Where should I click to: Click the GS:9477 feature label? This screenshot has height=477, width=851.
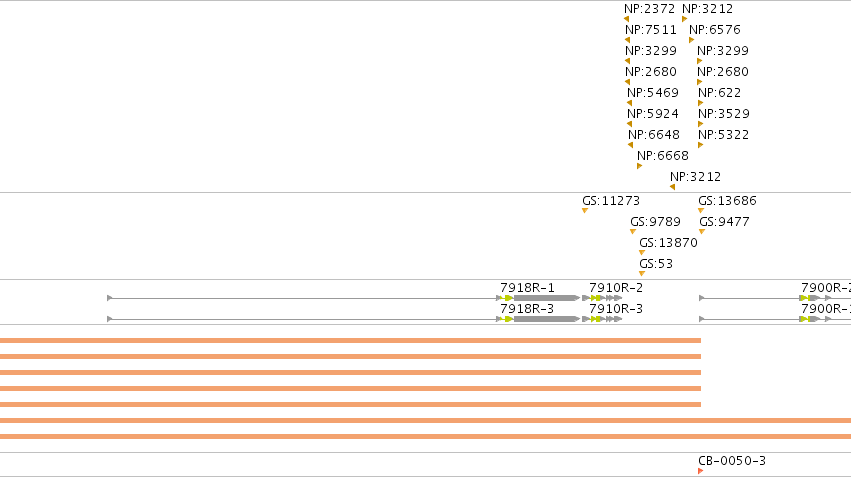point(724,222)
